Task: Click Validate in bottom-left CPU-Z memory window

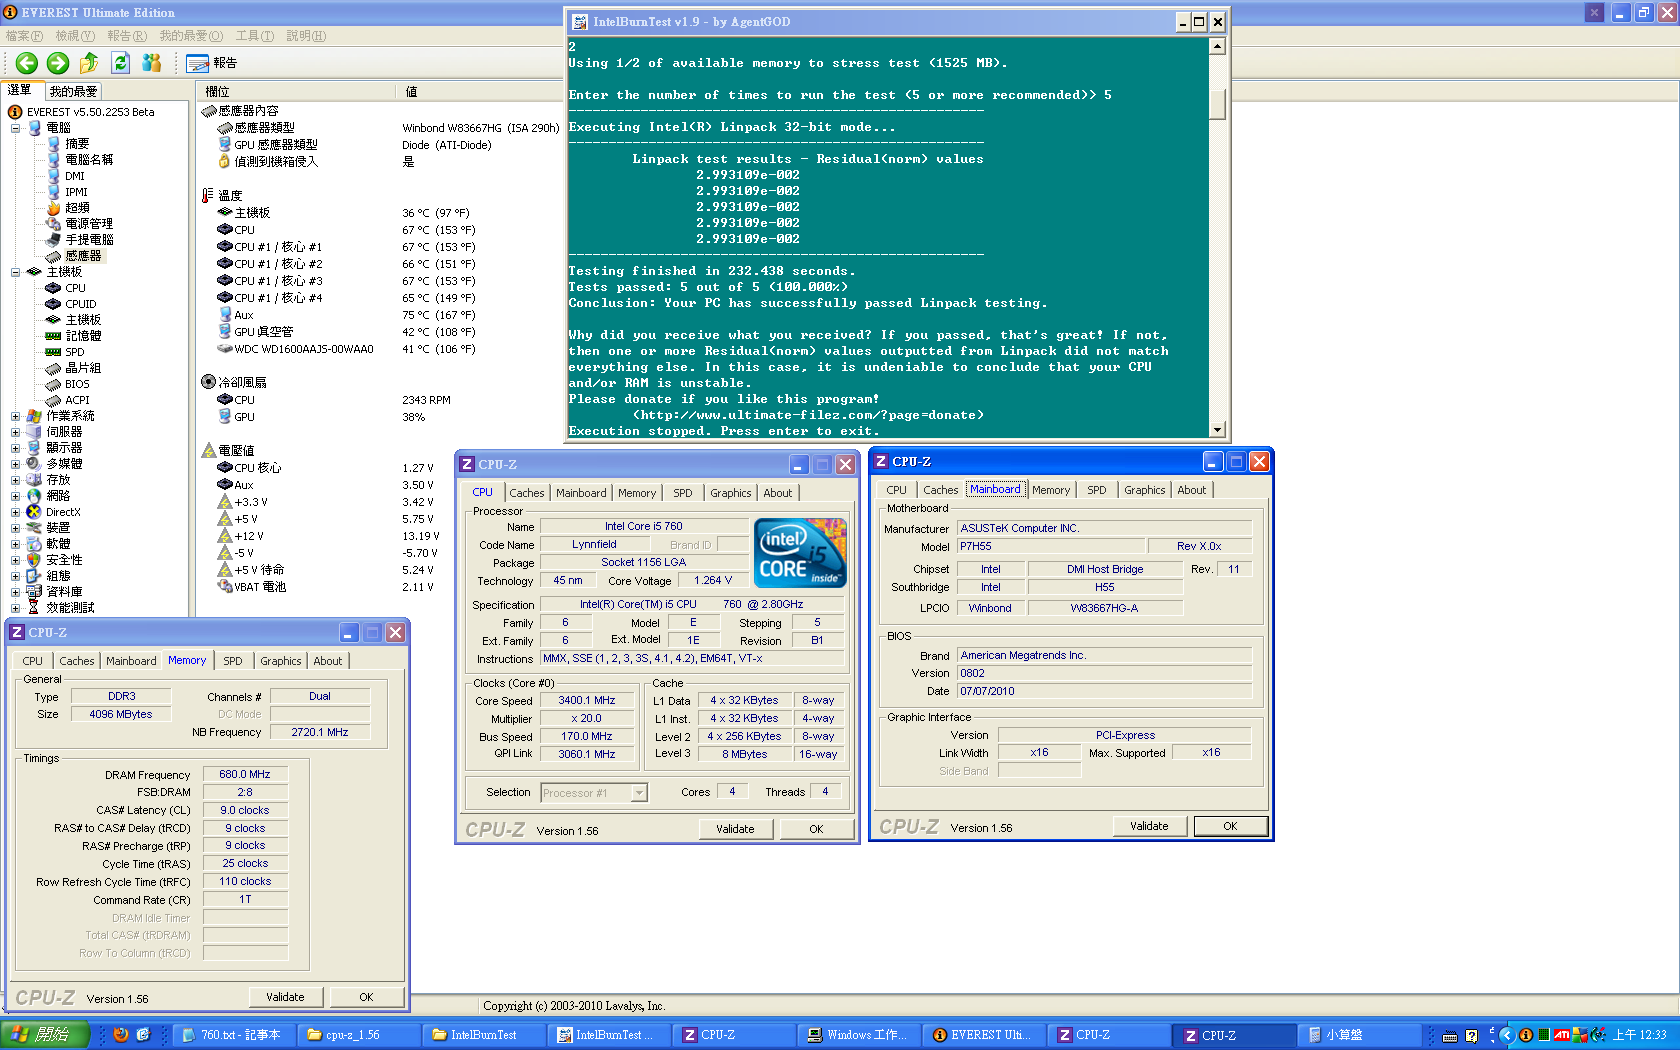Action: coord(285,997)
